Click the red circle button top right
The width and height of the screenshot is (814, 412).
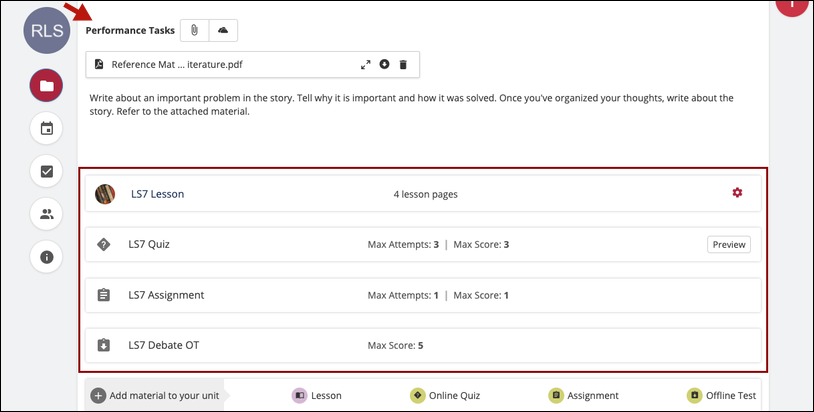coord(792,5)
